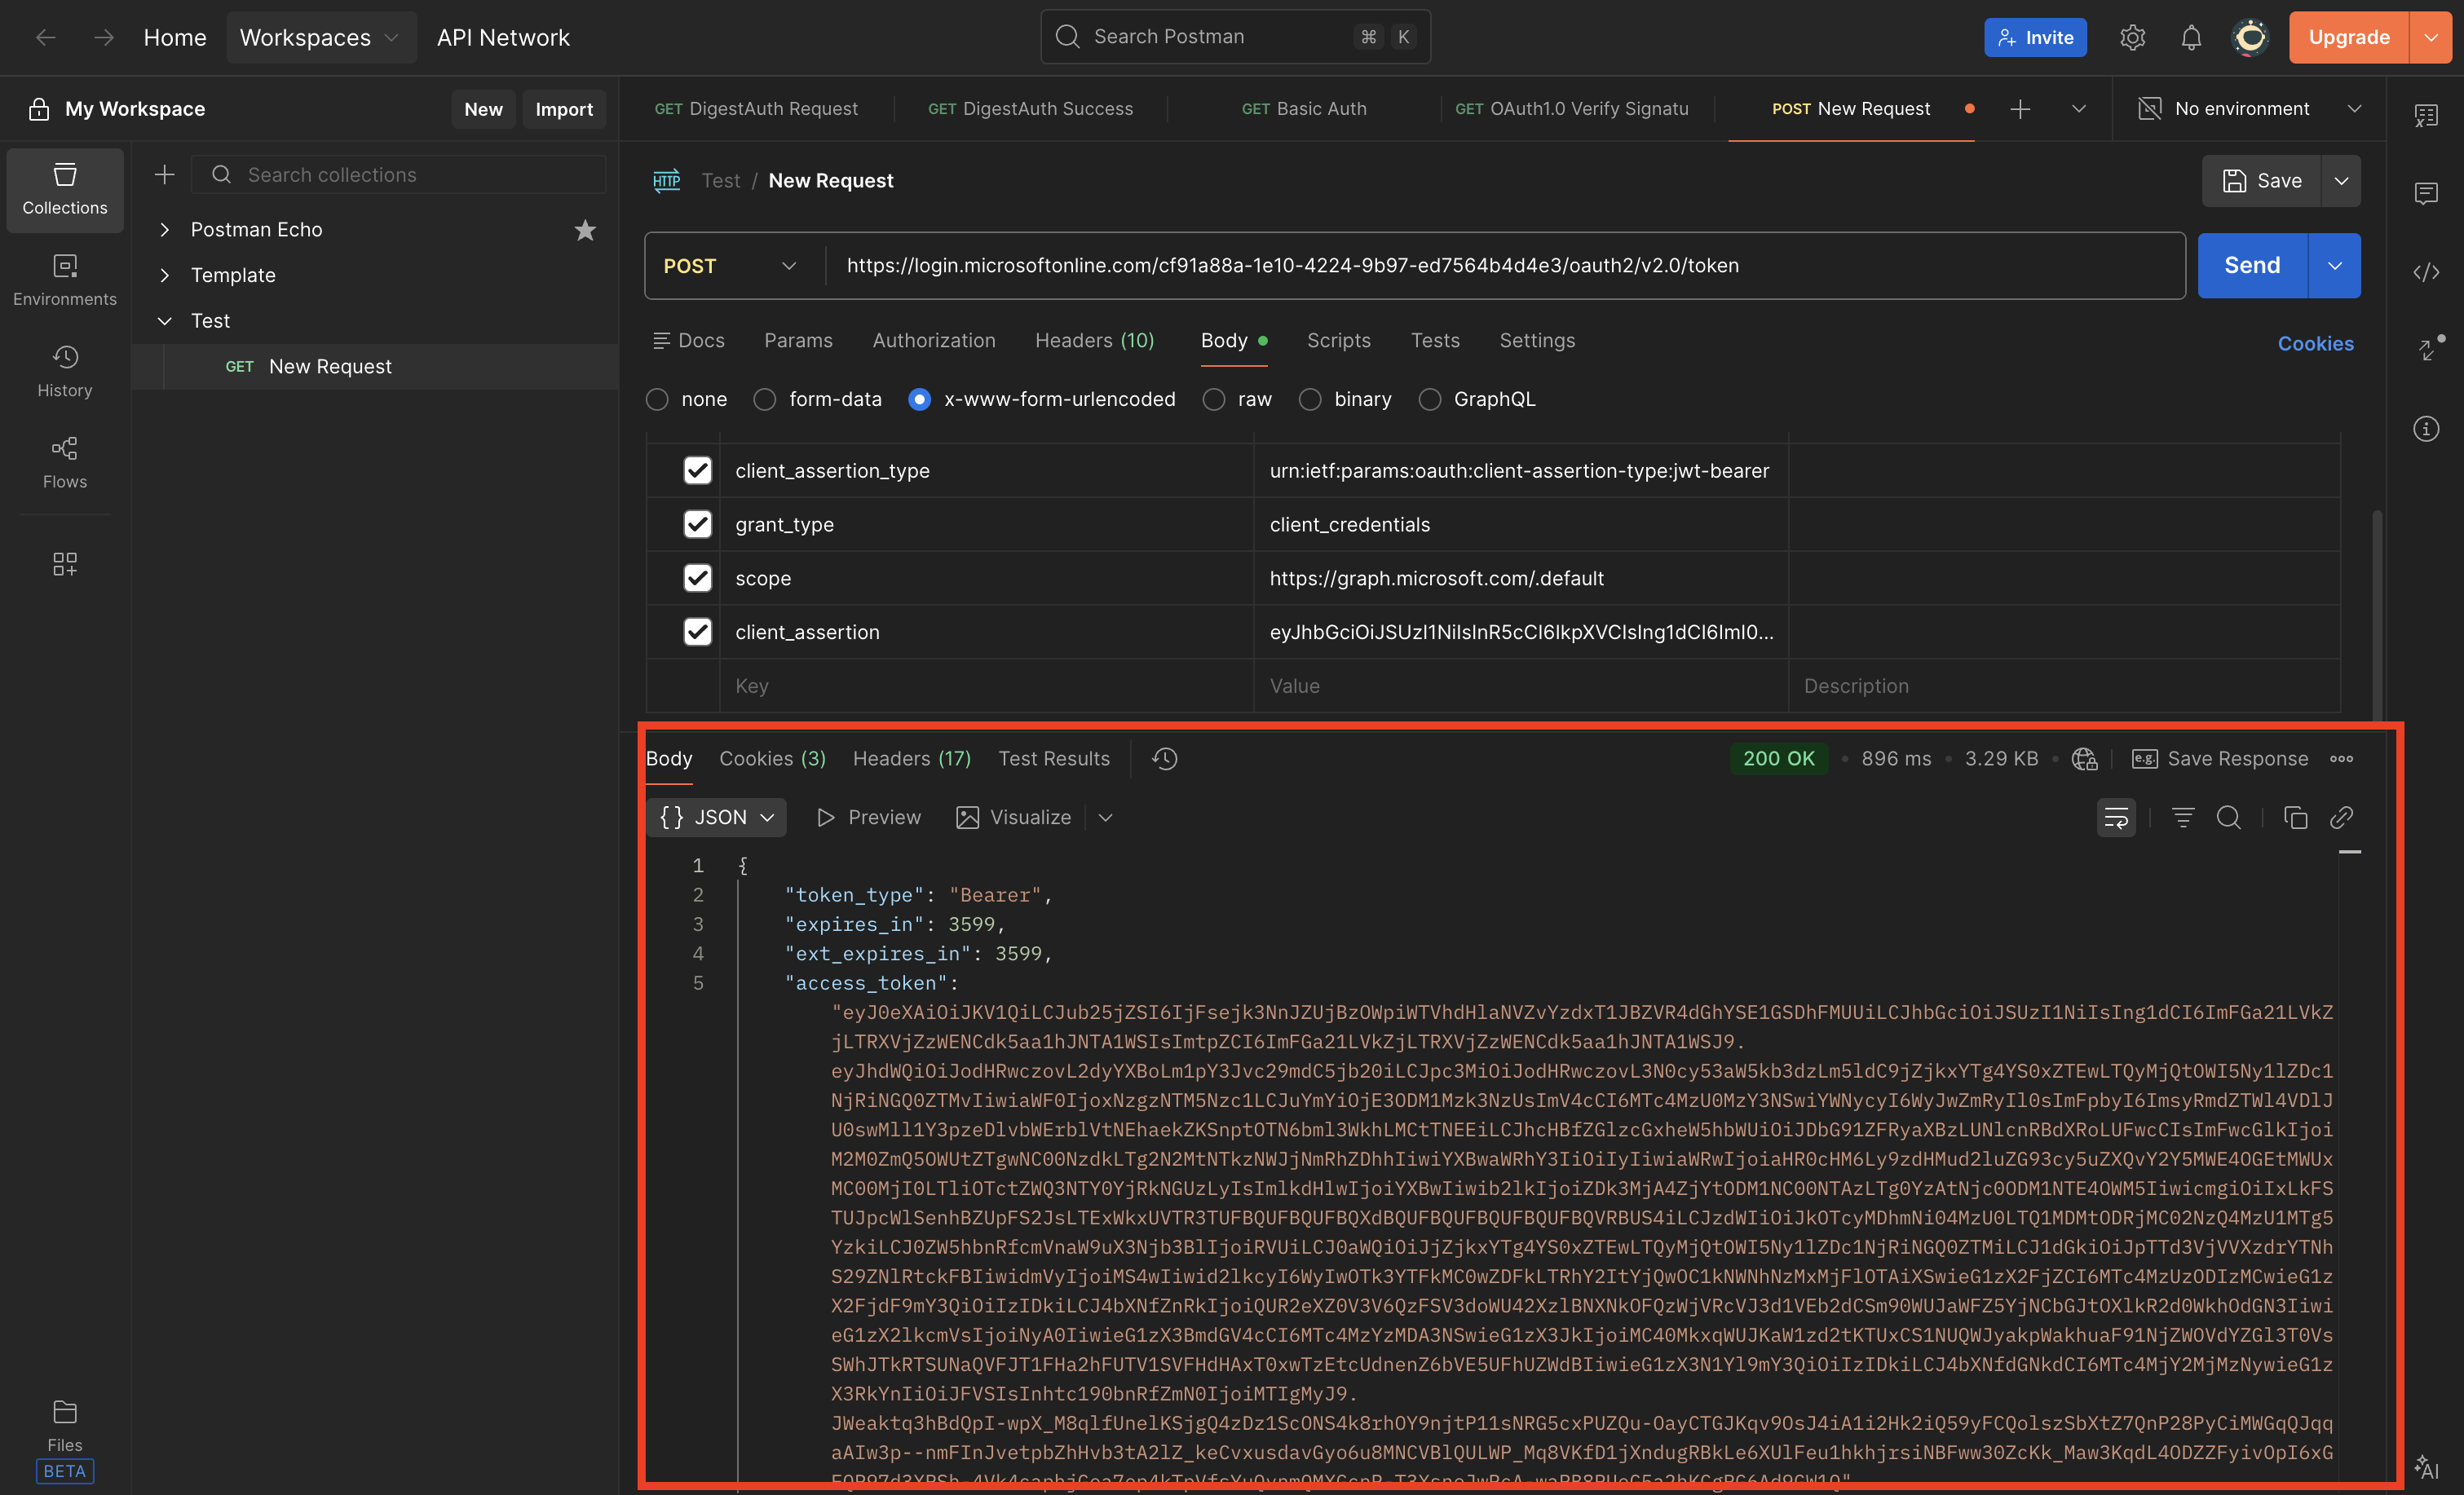Click Save Response
2464x1495 pixels.
[x=2220, y=759]
